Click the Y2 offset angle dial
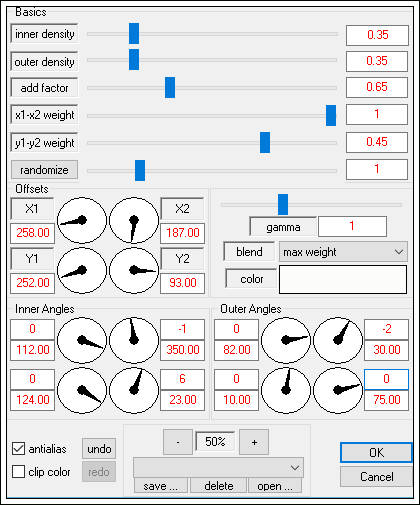Screen dimensions: 420x505 click(x=134, y=270)
